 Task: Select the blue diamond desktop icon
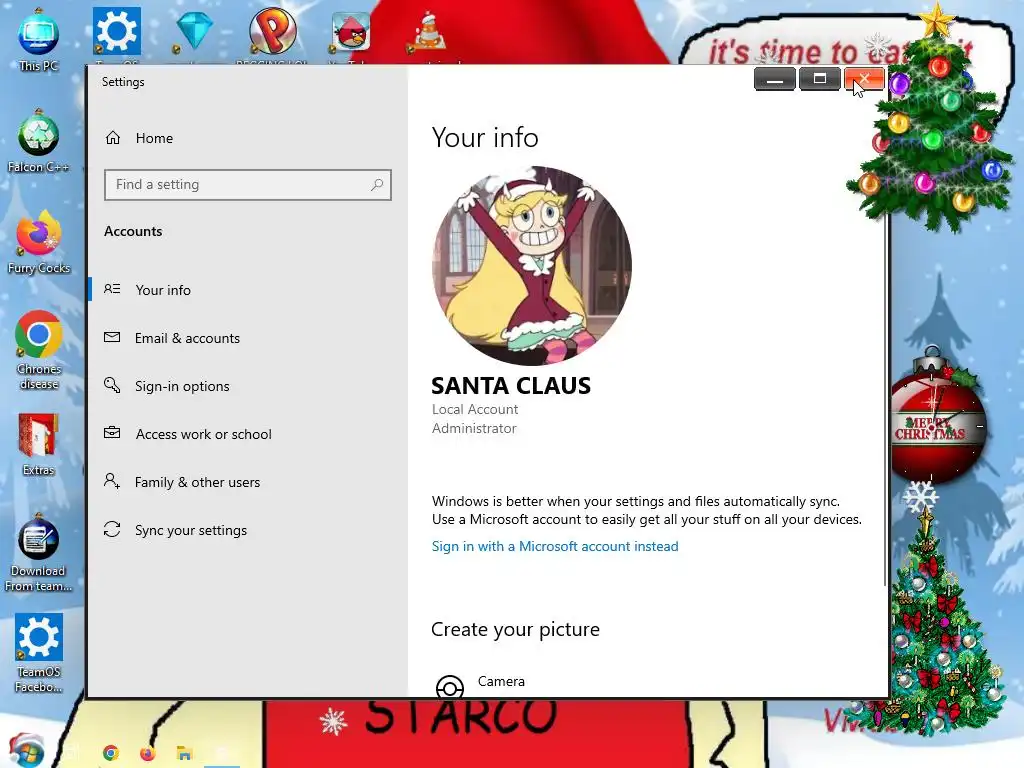tap(195, 31)
